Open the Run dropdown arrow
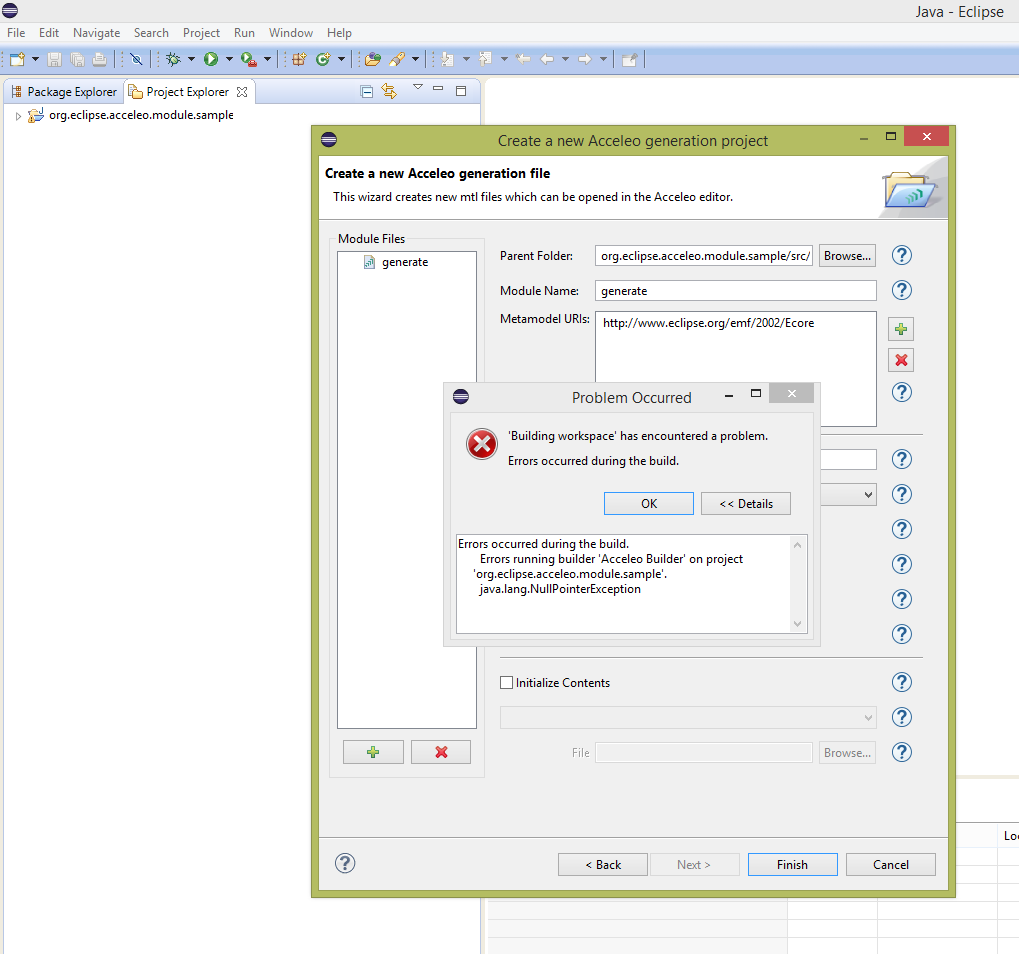The image size is (1019, 954). pos(229,59)
